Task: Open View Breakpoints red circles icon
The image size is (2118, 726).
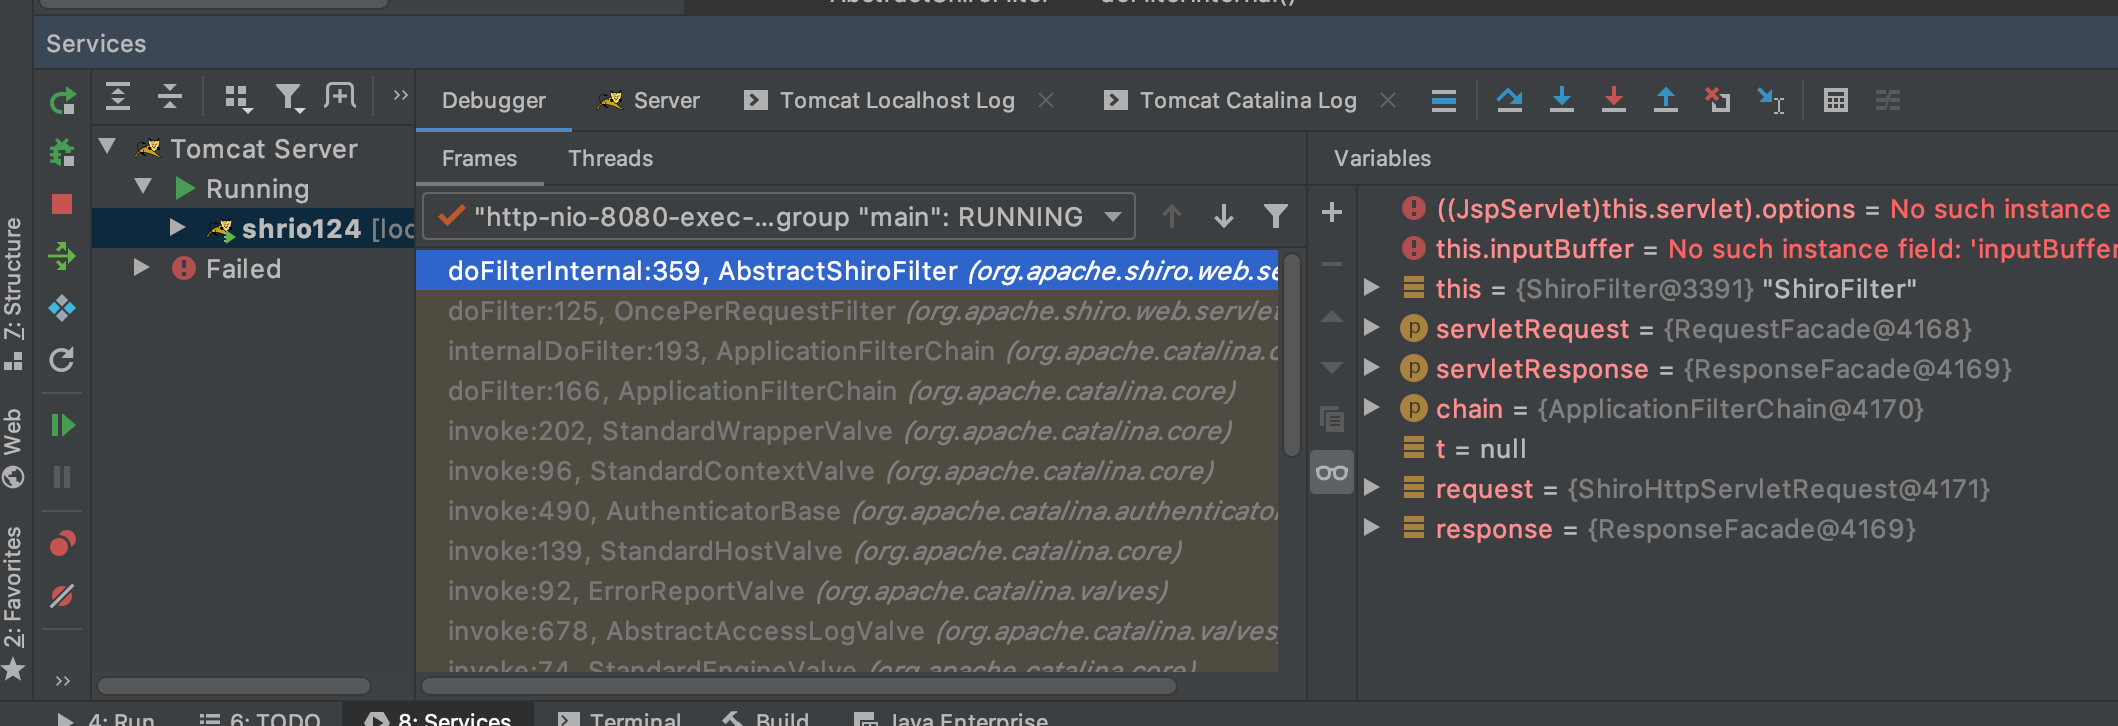Action: (x=62, y=543)
